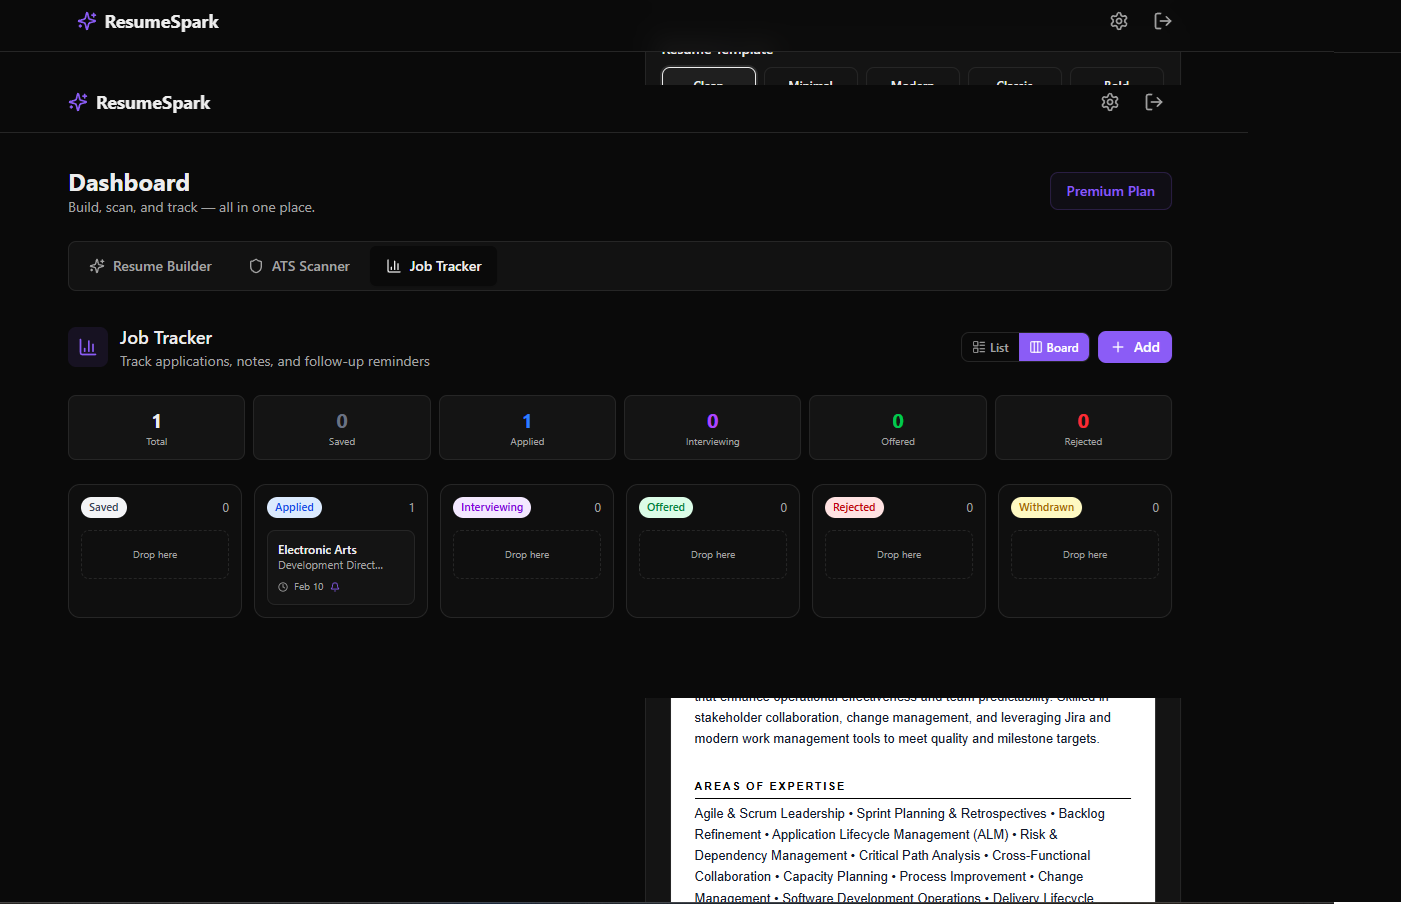Click the top ResumeSpark logo sparkle icon

coord(87,21)
